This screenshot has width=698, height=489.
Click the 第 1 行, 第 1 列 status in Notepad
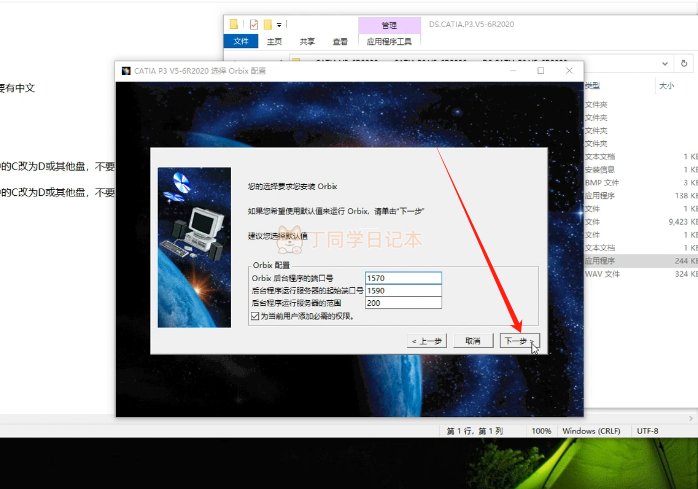pyautogui.click(x=475, y=431)
